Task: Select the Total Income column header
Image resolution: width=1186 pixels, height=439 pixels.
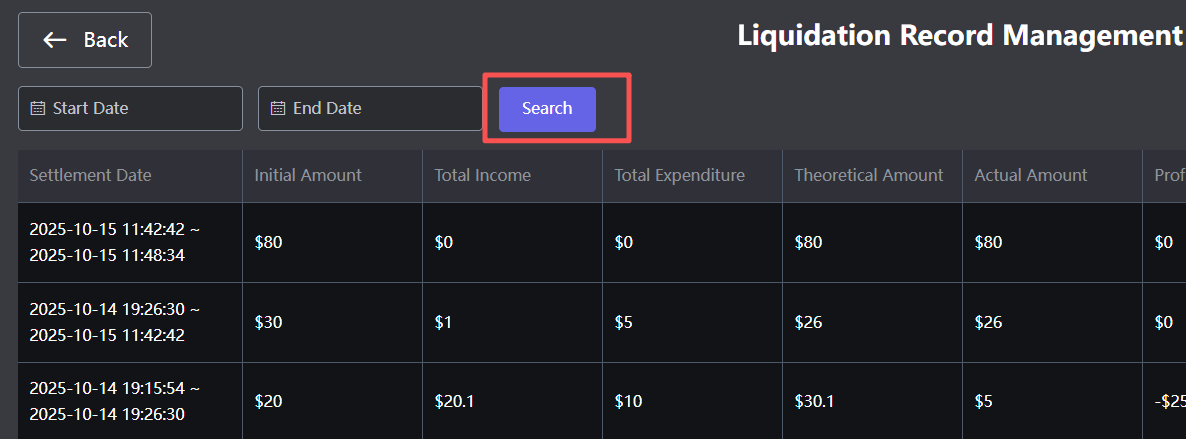Action: [482, 176]
